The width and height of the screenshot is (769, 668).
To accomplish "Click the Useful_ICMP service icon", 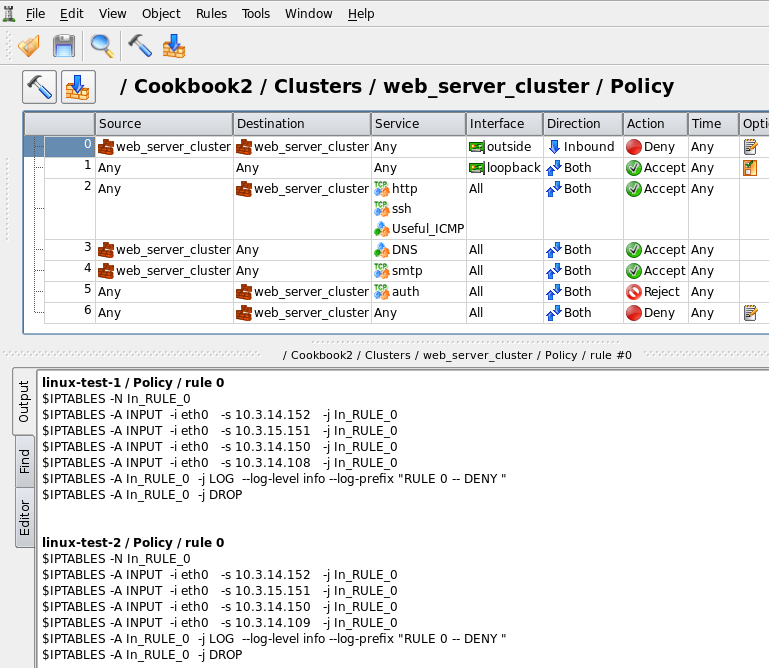I will tap(382, 229).
